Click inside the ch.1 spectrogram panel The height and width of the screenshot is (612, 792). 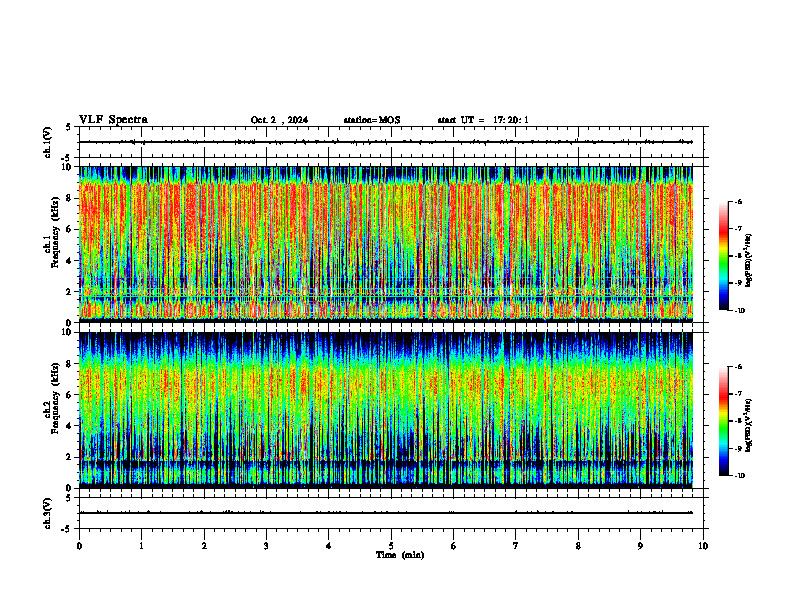(386, 244)
